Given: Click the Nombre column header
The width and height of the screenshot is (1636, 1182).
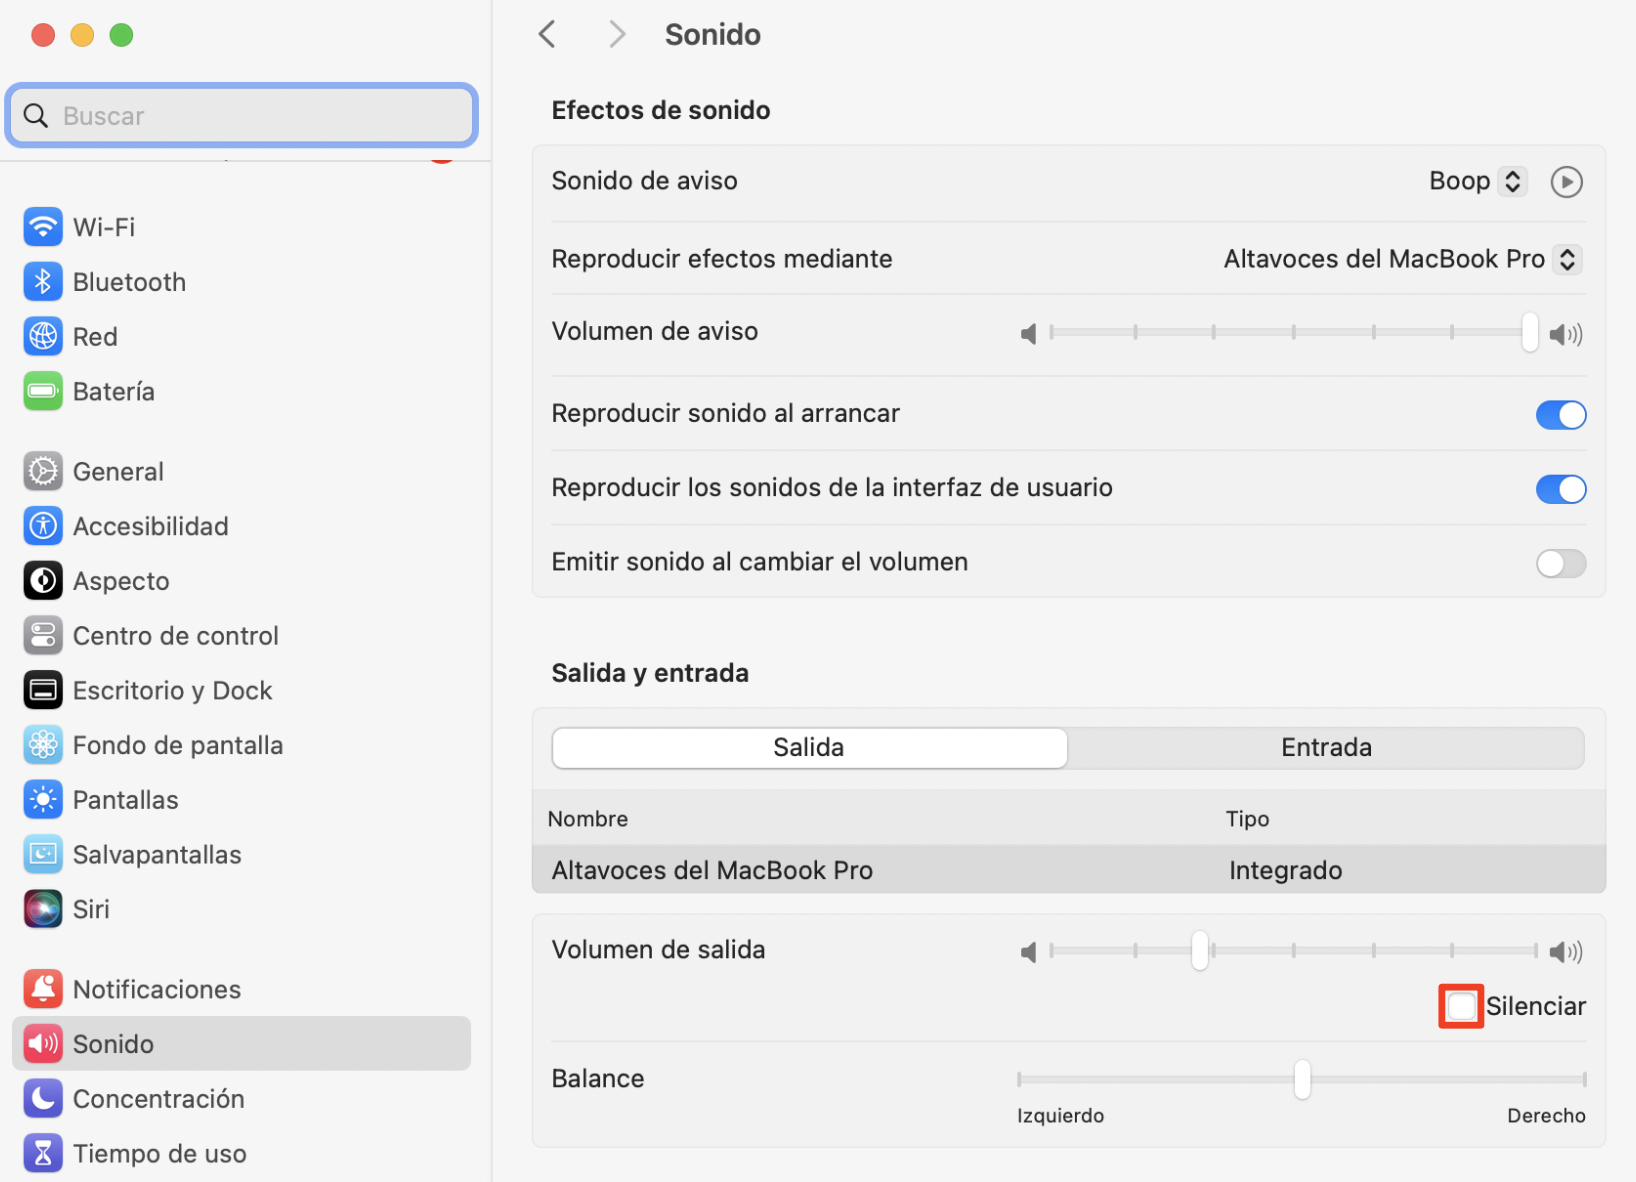Looking at the screenshot, I should click(588, 819).
